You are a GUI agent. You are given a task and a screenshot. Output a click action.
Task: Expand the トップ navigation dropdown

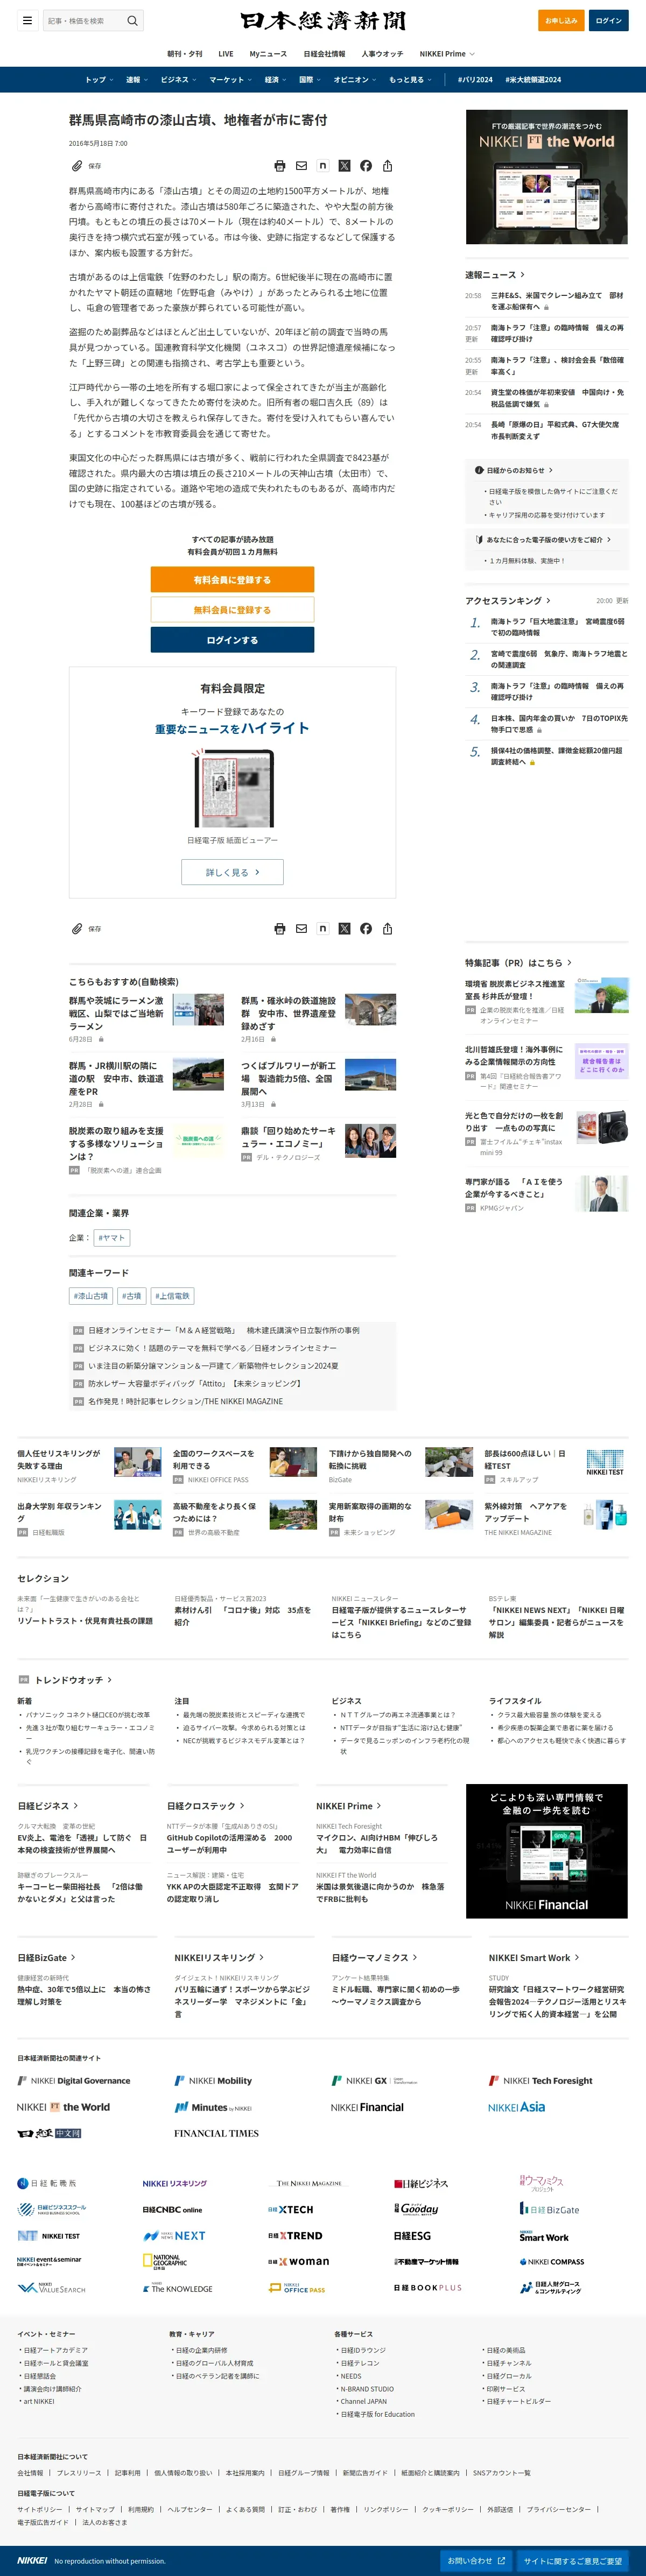98,80
